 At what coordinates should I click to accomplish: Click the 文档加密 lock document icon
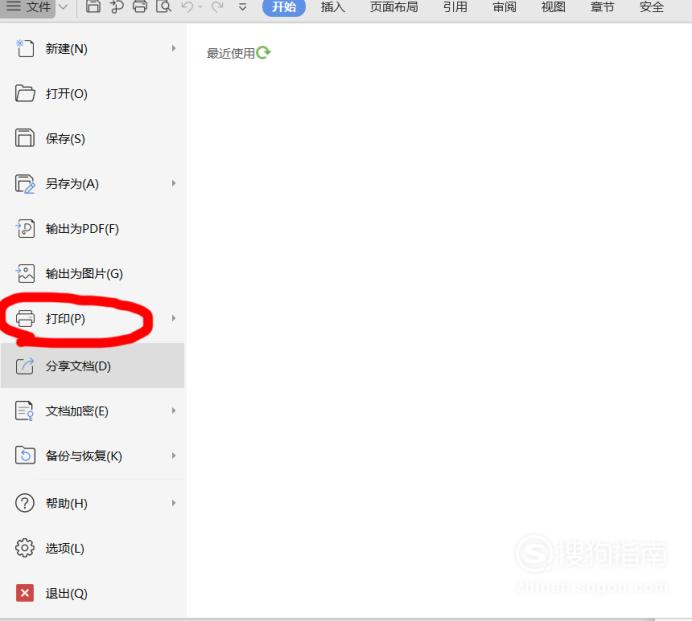(x=25, y=411)
